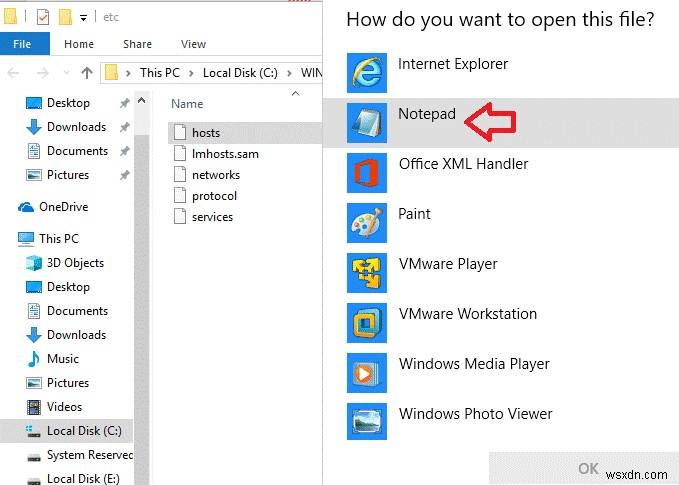
Task: Select the services file name
Action: click(x=212, y=217)
